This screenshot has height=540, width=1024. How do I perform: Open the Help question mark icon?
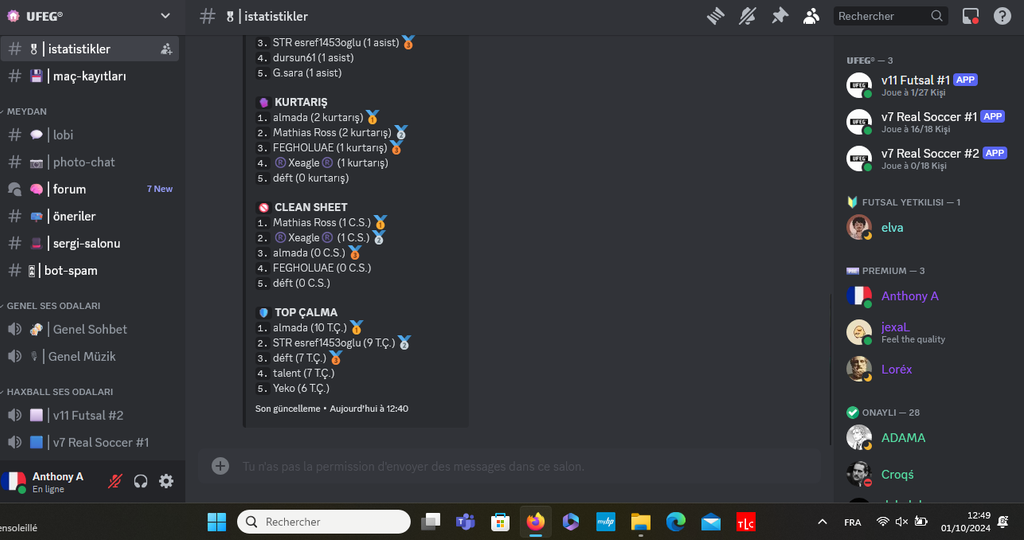1002,16
